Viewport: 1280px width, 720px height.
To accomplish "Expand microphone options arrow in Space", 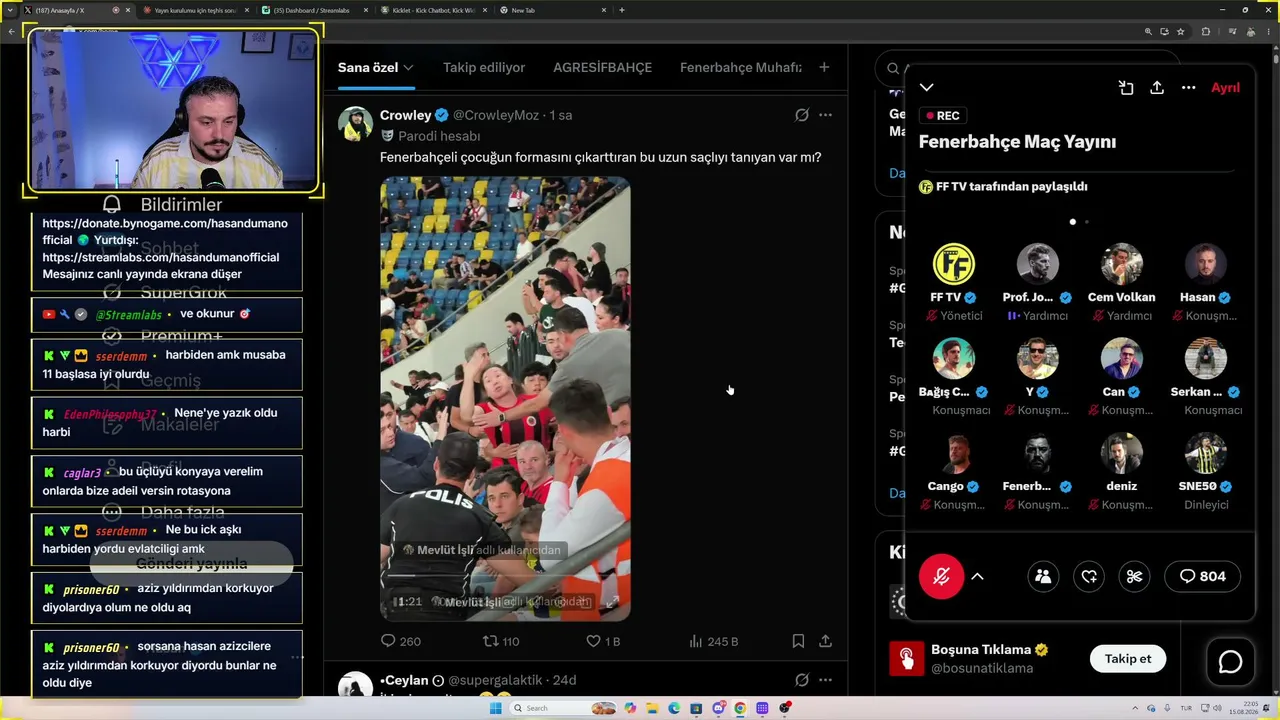I will click(978, 576).
